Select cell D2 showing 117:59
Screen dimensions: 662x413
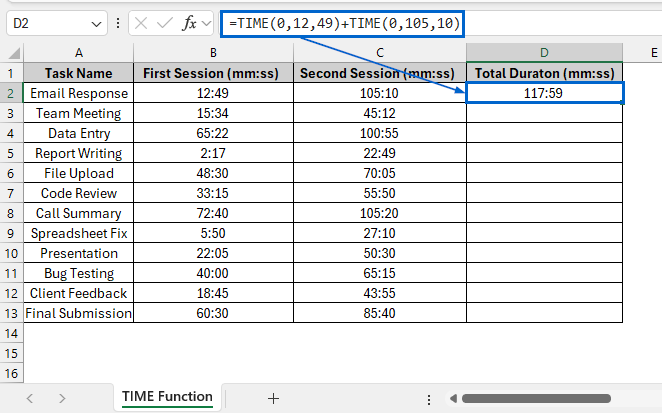[x=544, y=93]
